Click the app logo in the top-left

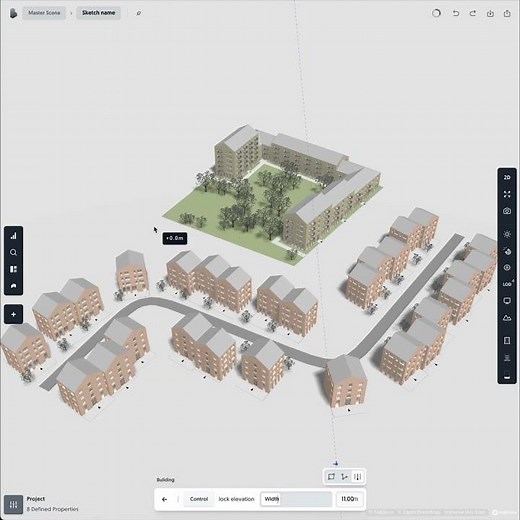click(13, 13)
